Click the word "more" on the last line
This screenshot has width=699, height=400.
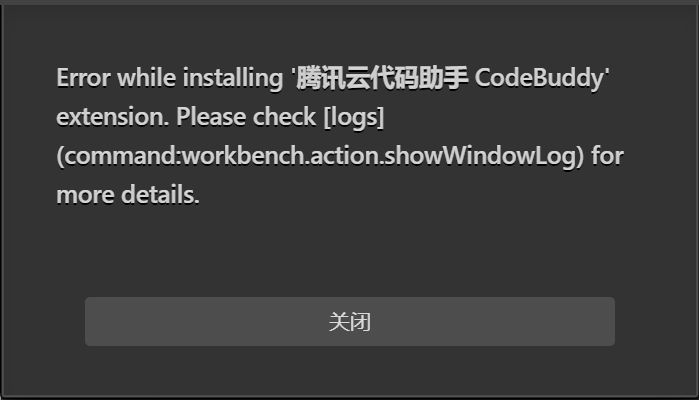click(x=85, y=195)
